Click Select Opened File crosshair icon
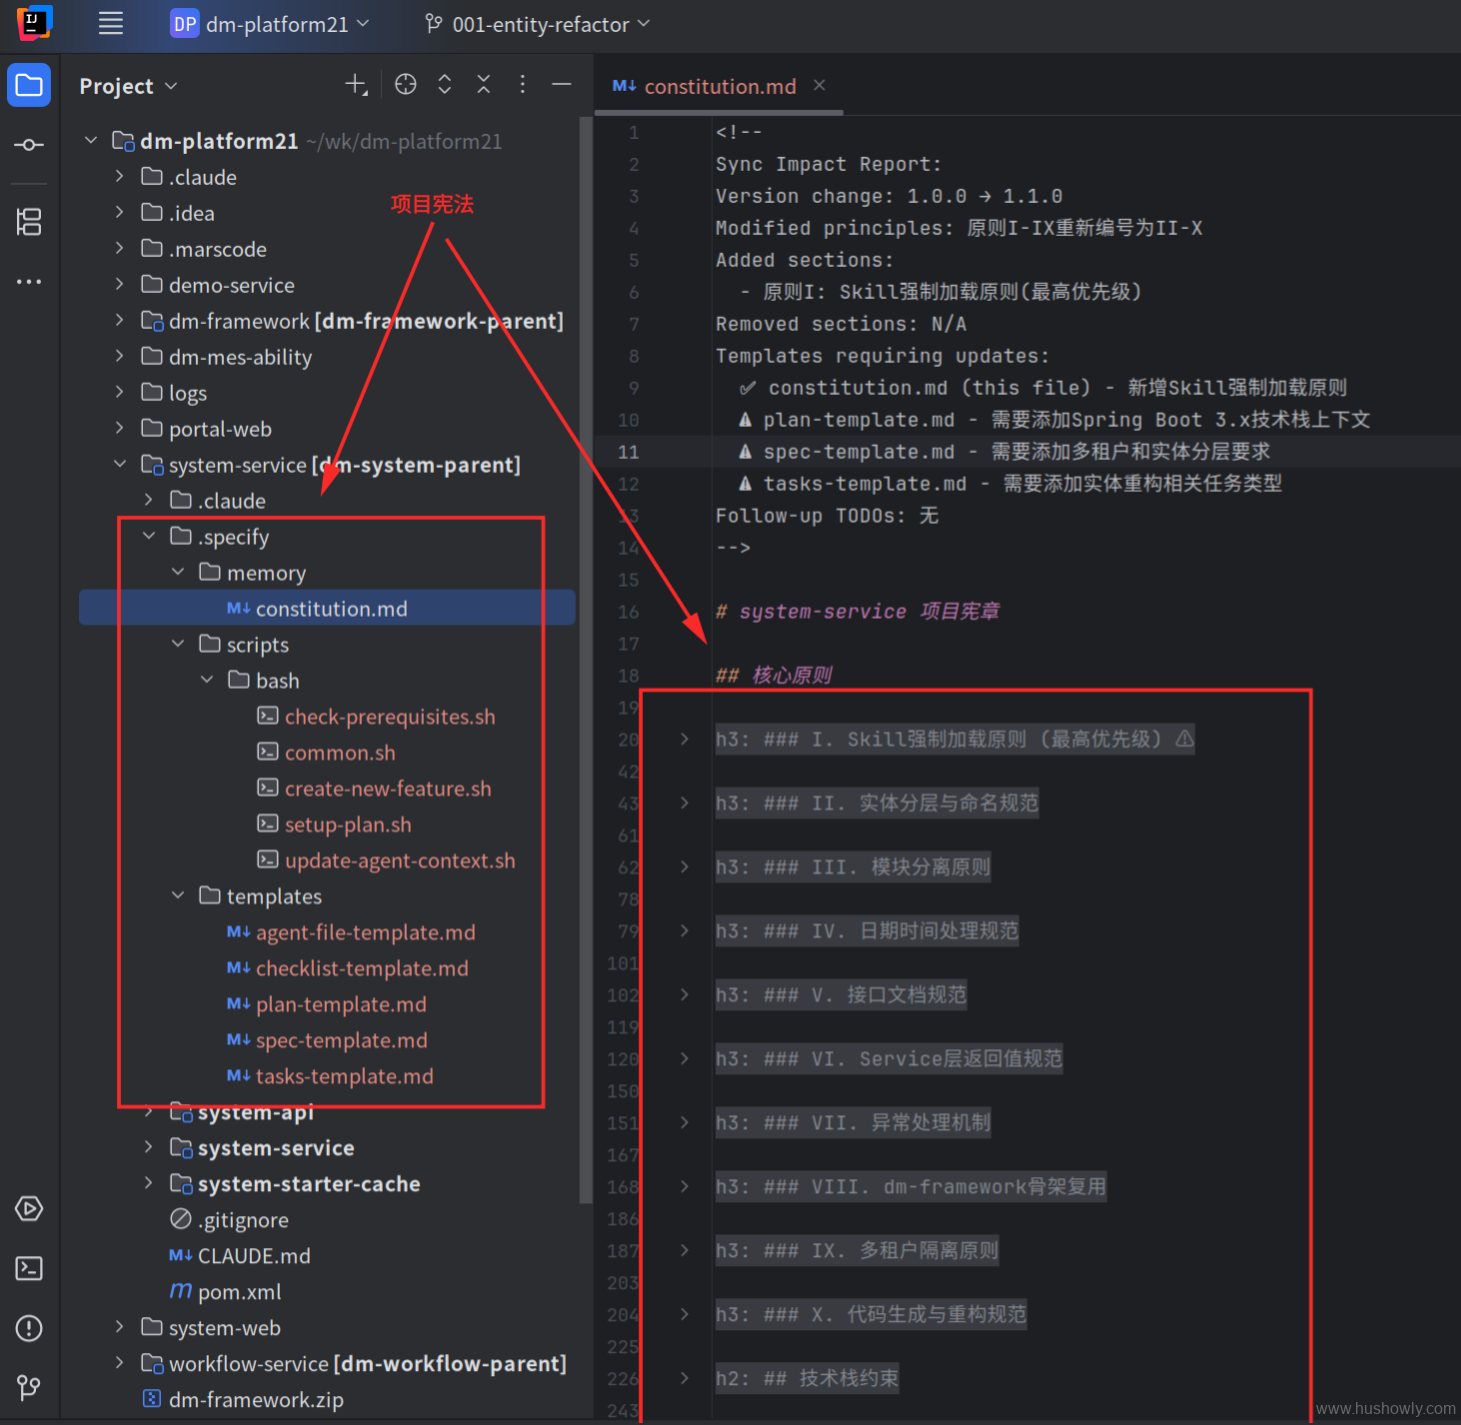Screen dimensions: 1461x1425 point(405,85)
